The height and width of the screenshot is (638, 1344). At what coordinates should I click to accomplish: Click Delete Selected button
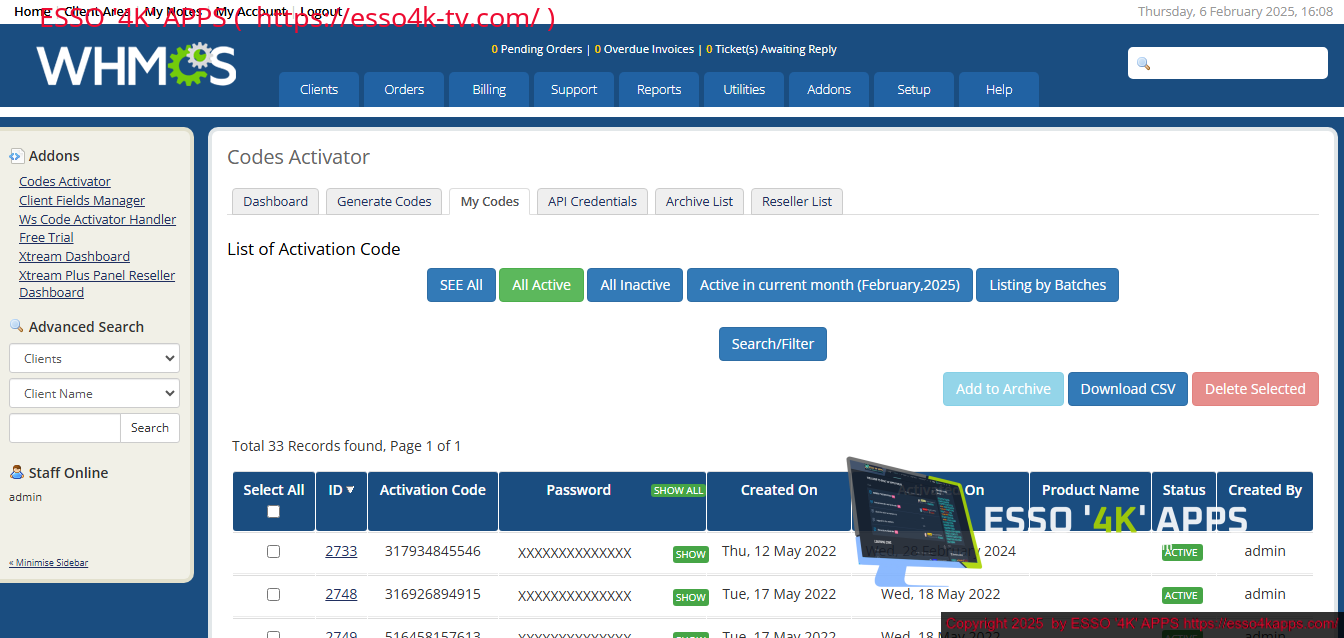[x=1255, y=389]
